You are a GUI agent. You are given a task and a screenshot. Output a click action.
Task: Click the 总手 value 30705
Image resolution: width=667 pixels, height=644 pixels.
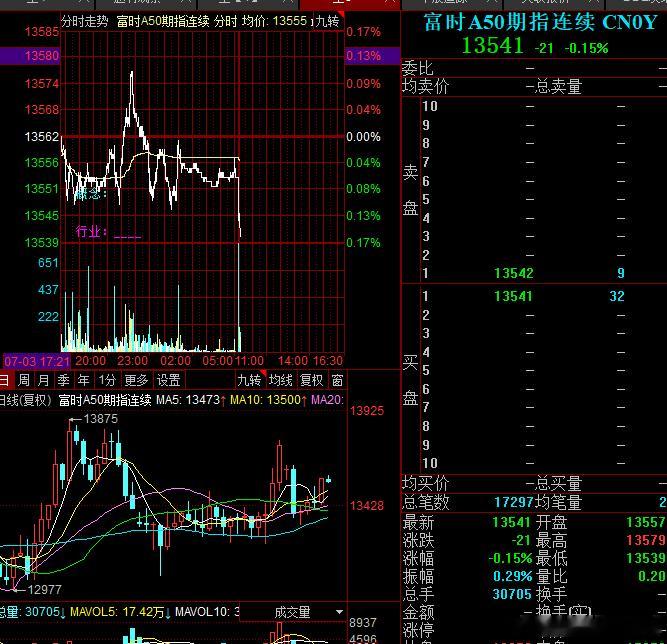512,594
